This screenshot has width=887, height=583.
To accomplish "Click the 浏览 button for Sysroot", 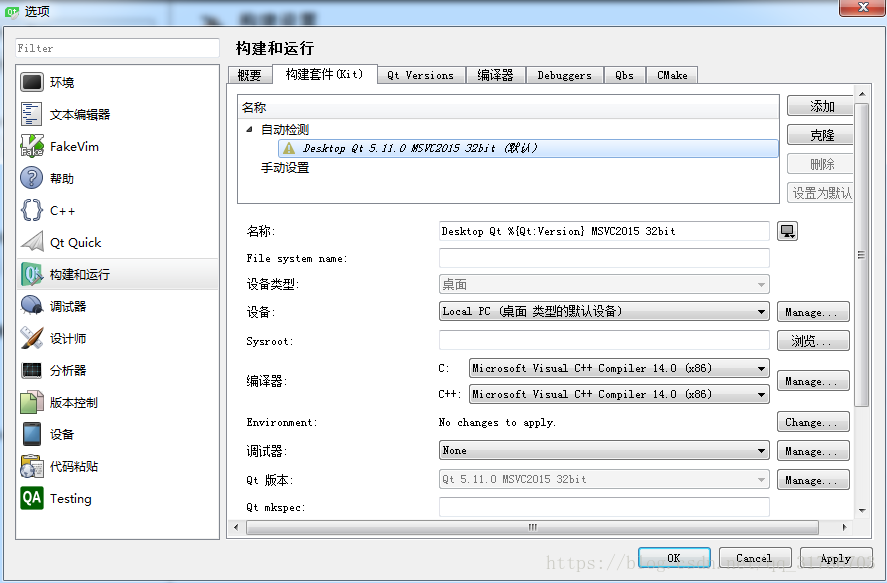I will click(813, 341).
